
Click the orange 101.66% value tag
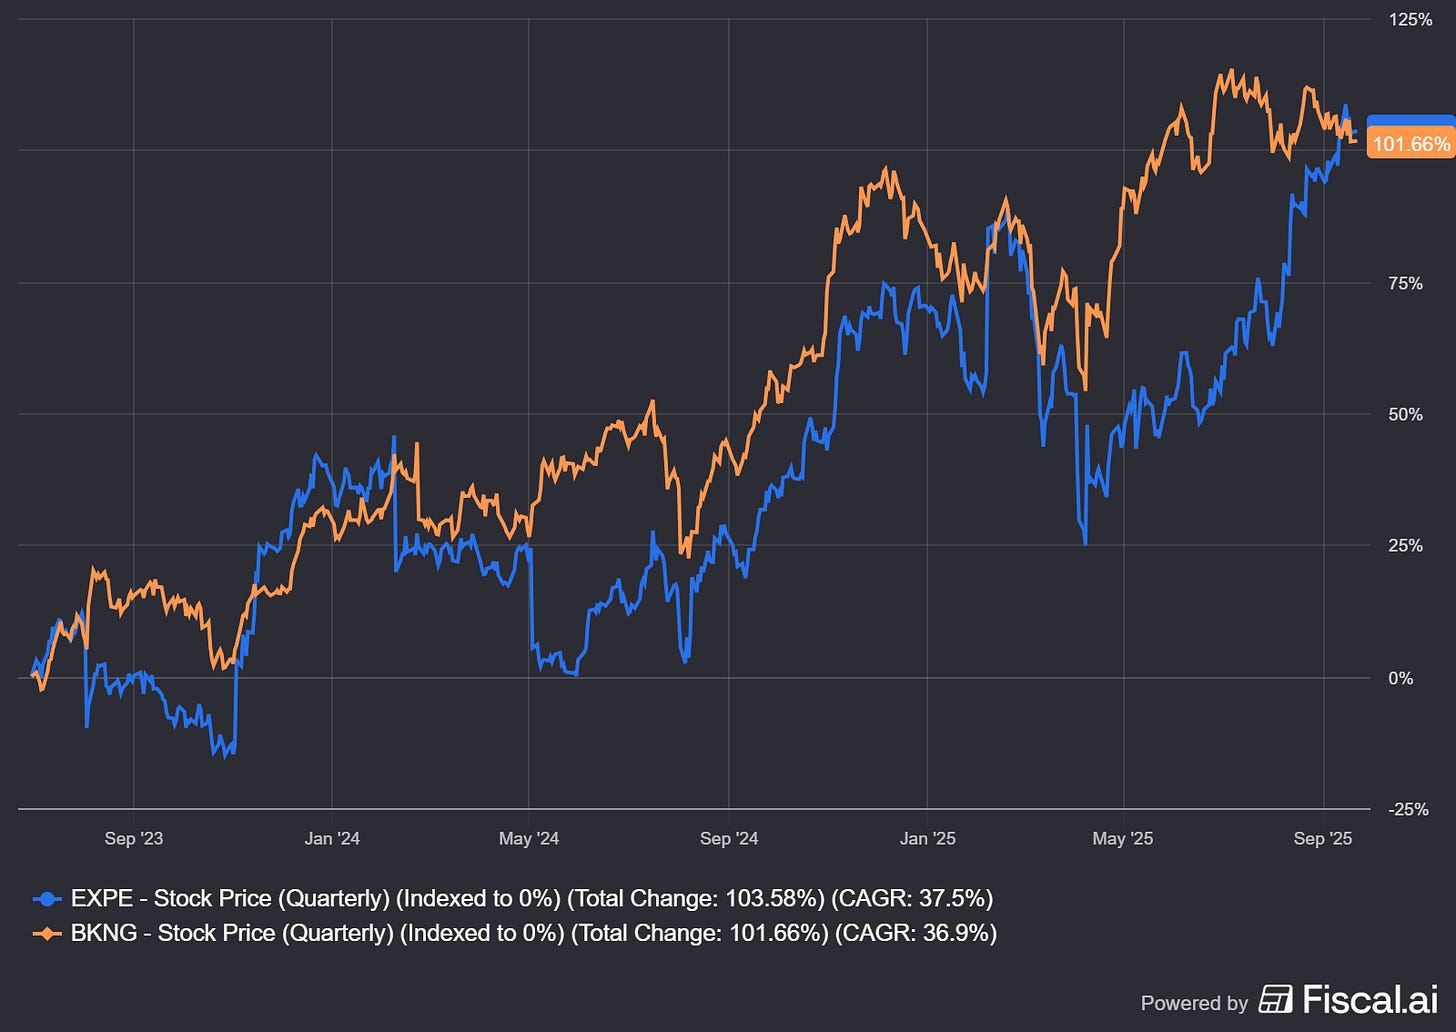click(1410, 143)
